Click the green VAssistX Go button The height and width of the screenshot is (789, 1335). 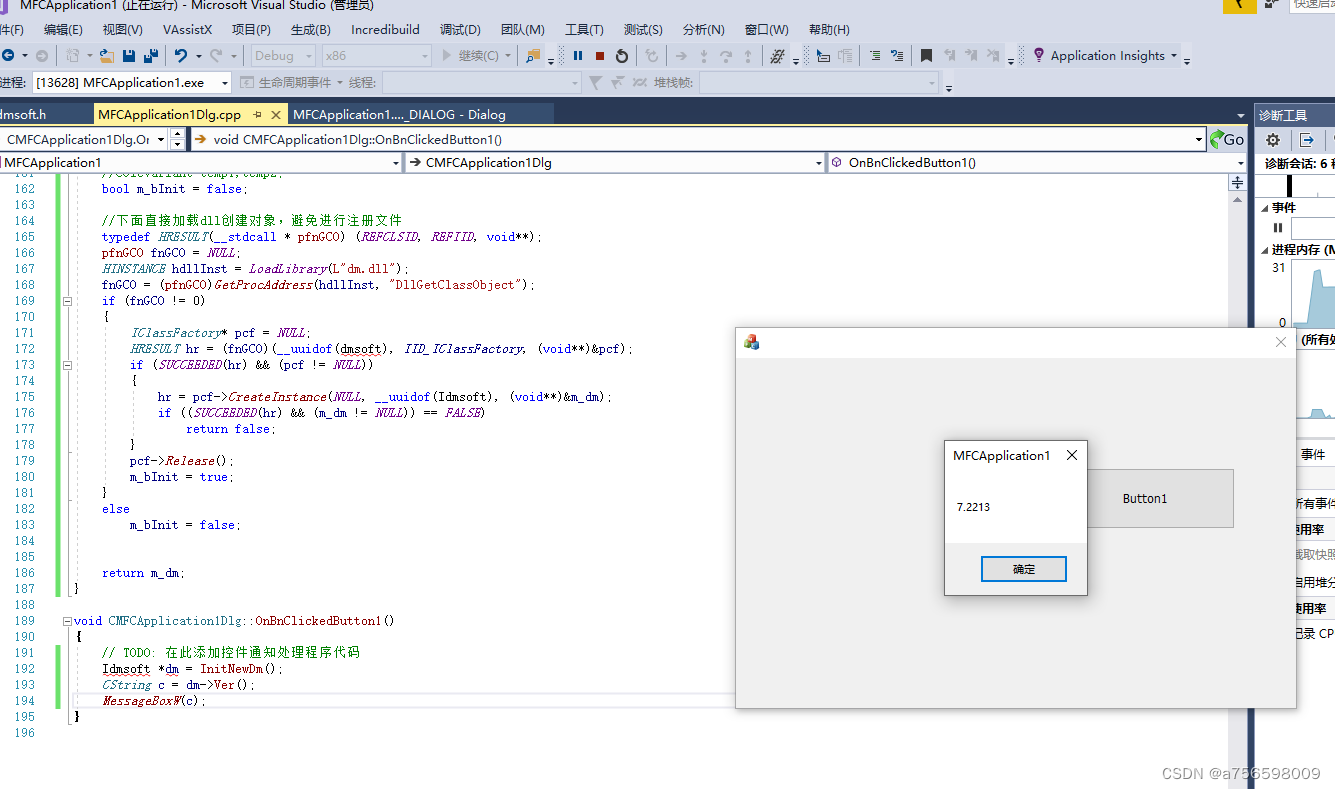(1227, 139)
